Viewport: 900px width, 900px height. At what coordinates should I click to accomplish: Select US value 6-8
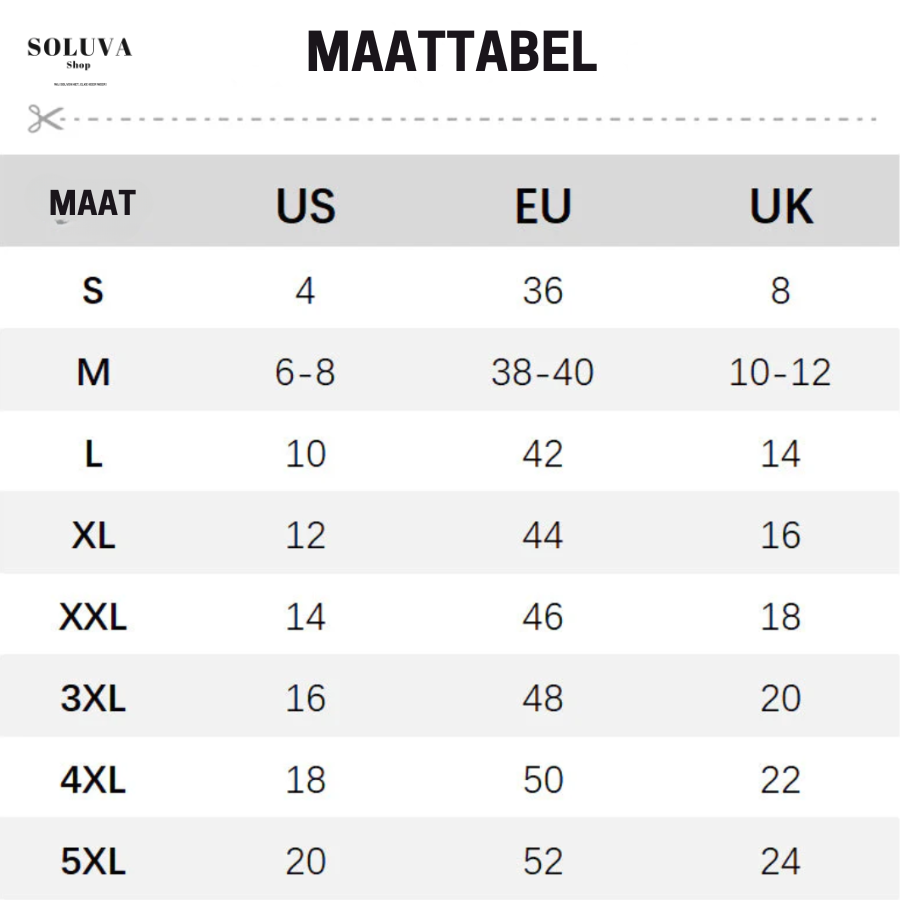tap(306, 373)
